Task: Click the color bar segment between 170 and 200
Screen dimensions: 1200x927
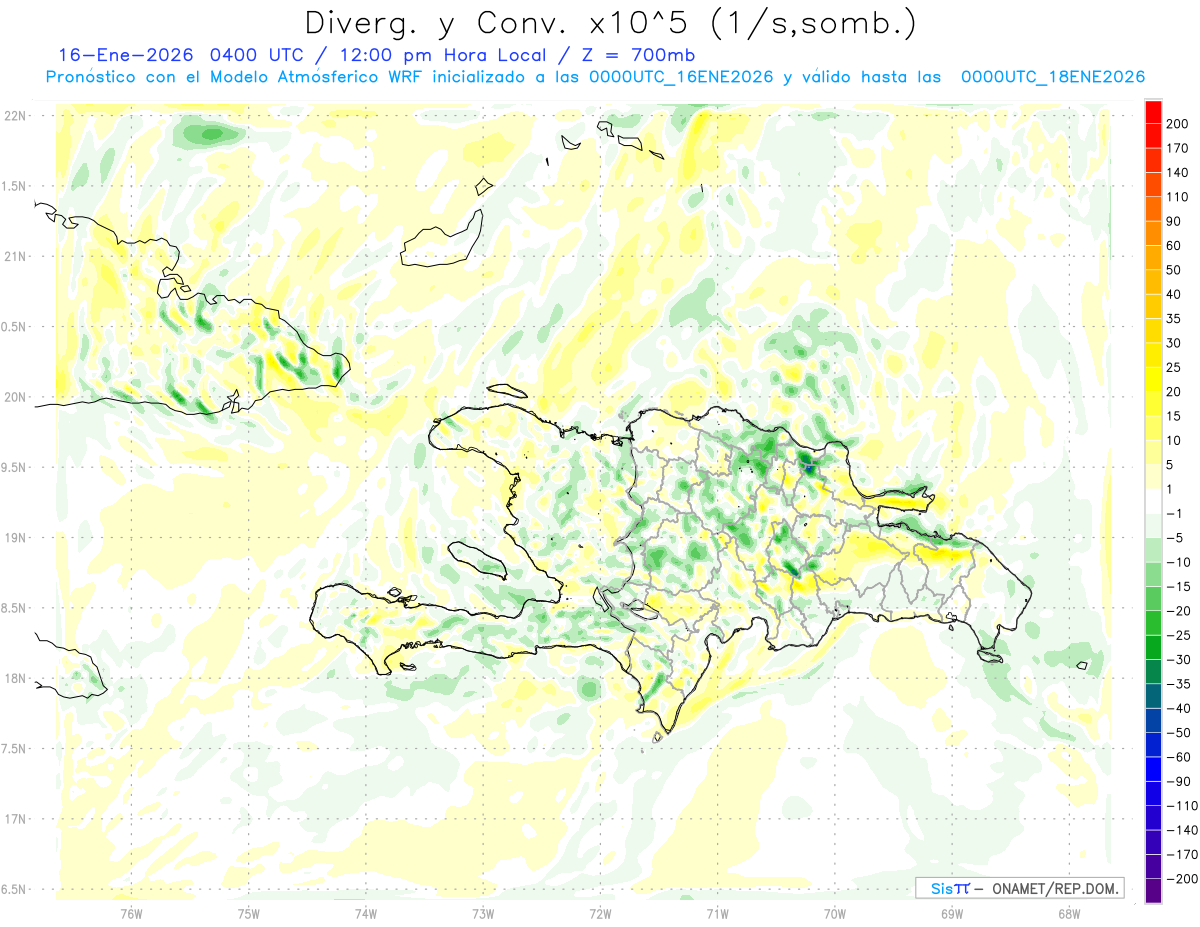Action: 1153,136
